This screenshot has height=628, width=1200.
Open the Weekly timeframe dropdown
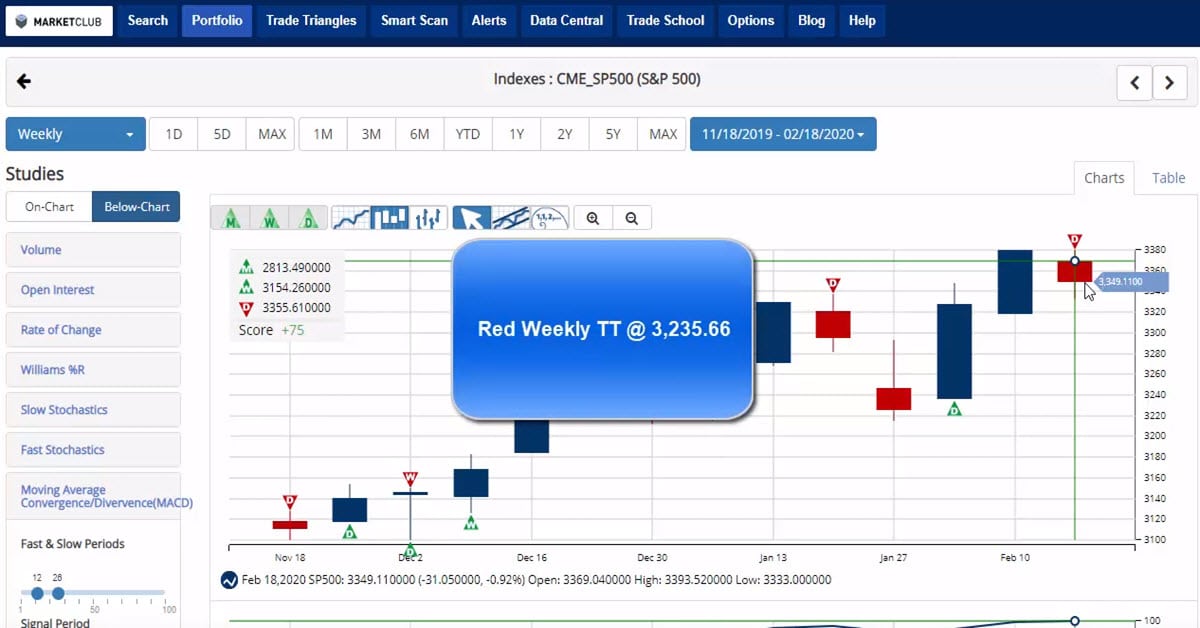point(75,134)
